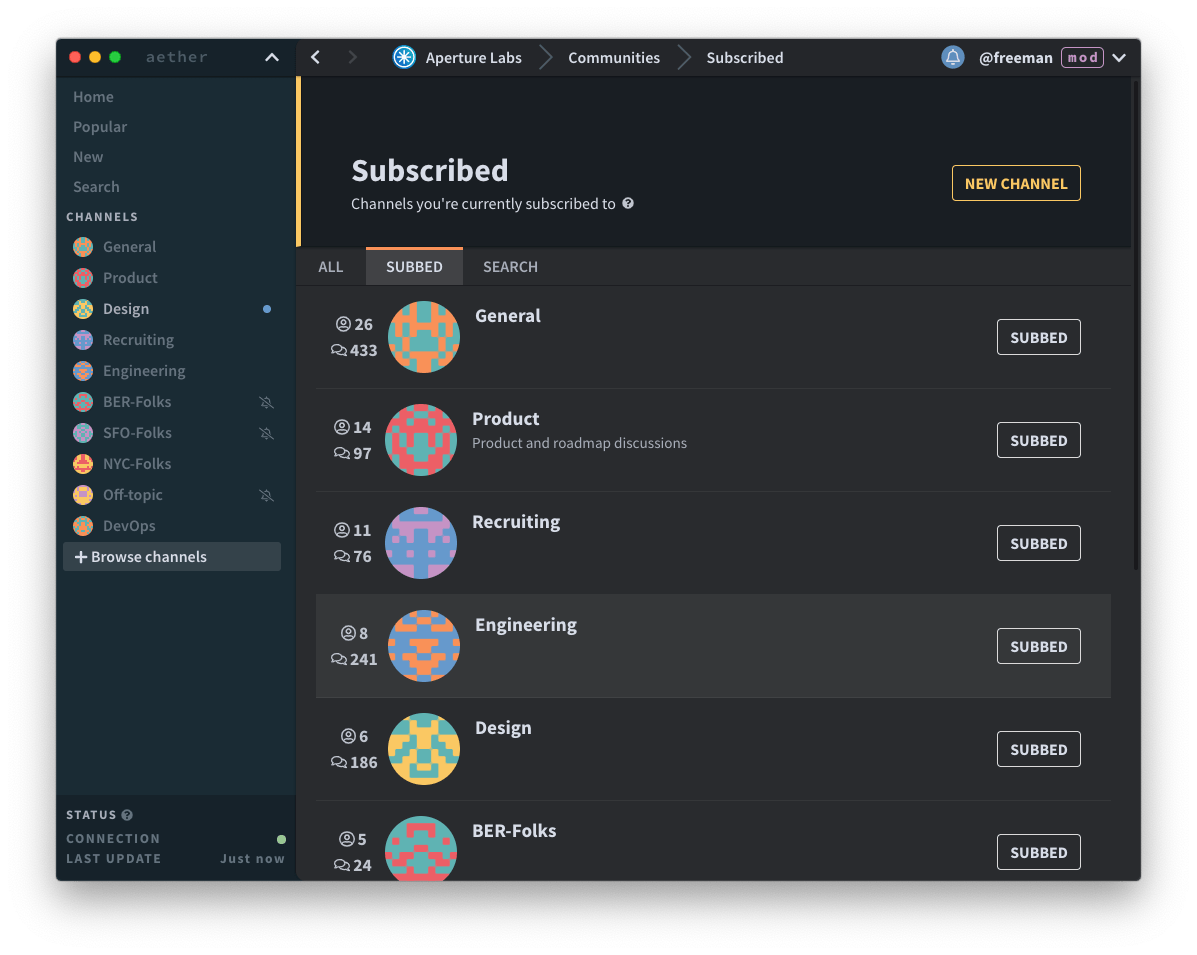1197x955 pixels.
Task: Click the notification bell icon
Action: (952, 58)
